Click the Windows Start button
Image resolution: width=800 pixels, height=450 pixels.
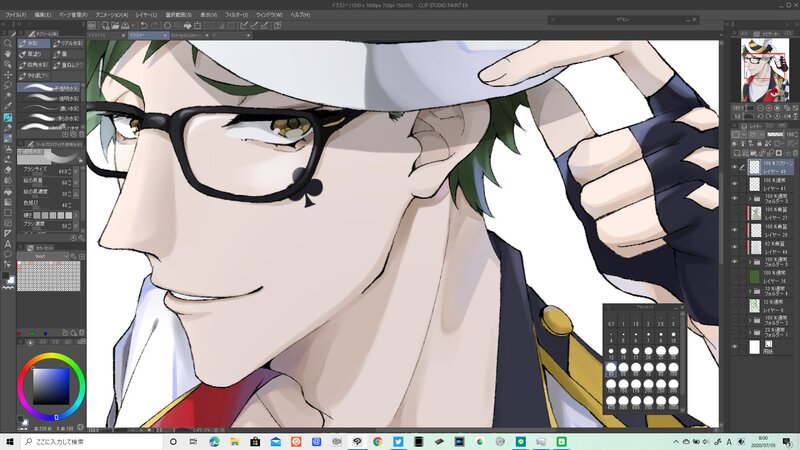[x=10, y=441]
